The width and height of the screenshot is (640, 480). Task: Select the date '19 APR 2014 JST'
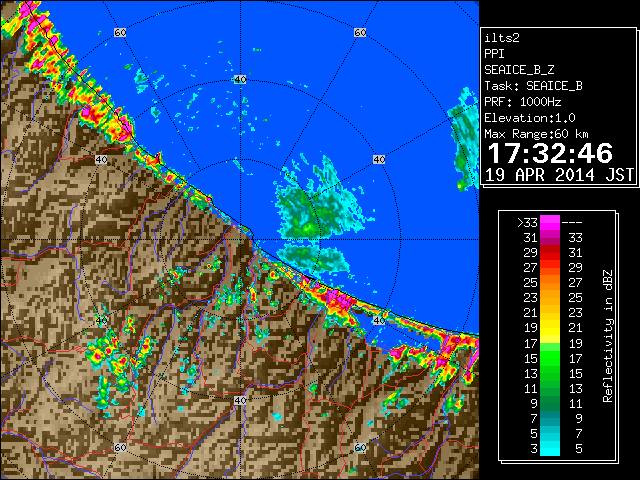[x=559, y=175]
